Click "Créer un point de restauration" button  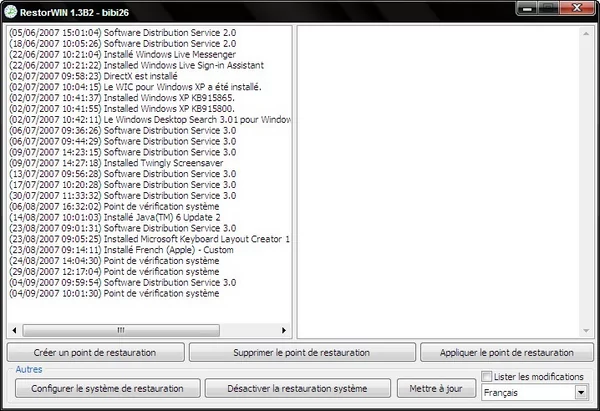(x=95, y=352)
